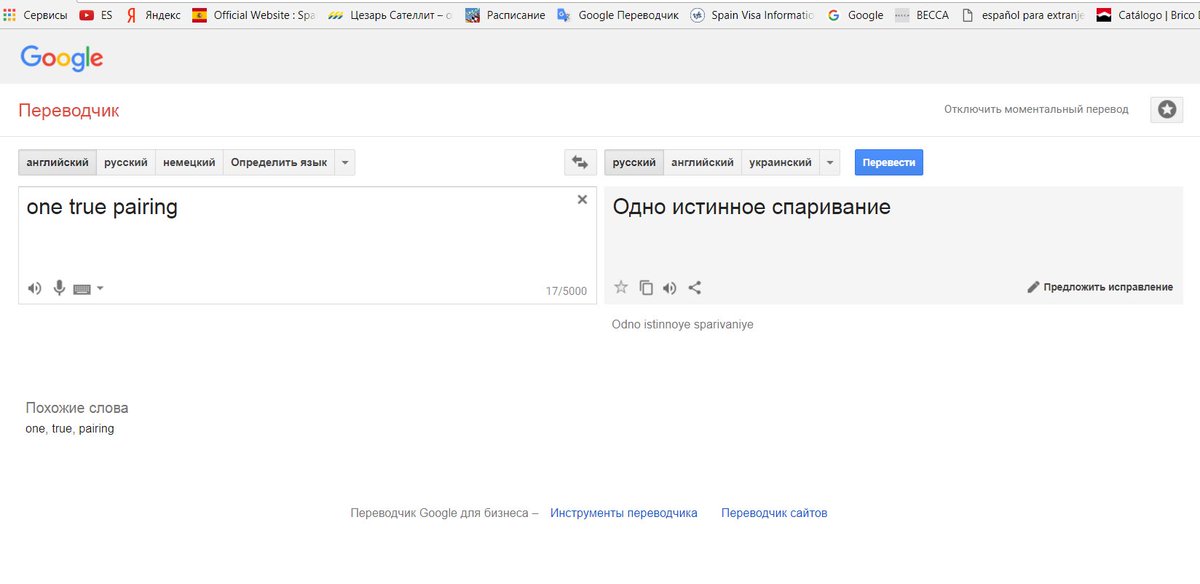The height and width of the screenshot is (584, 1200).
Task: Click into the source text field
Action: pyautogui.click(x=308, y=245)
